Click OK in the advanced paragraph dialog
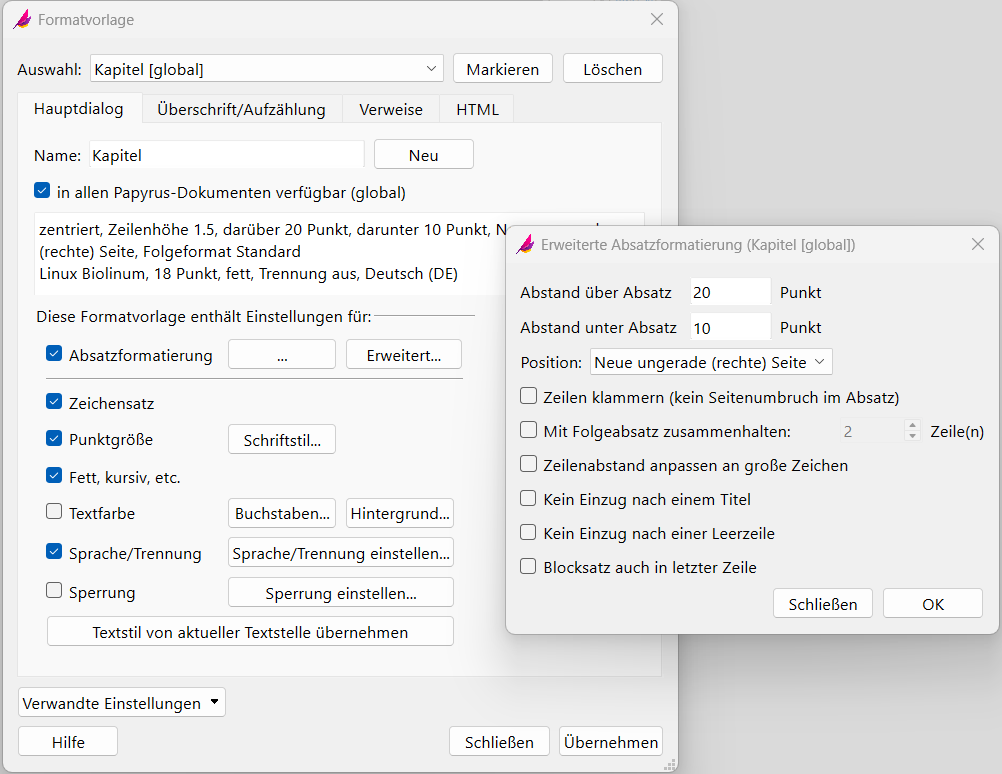 [932, 604]
